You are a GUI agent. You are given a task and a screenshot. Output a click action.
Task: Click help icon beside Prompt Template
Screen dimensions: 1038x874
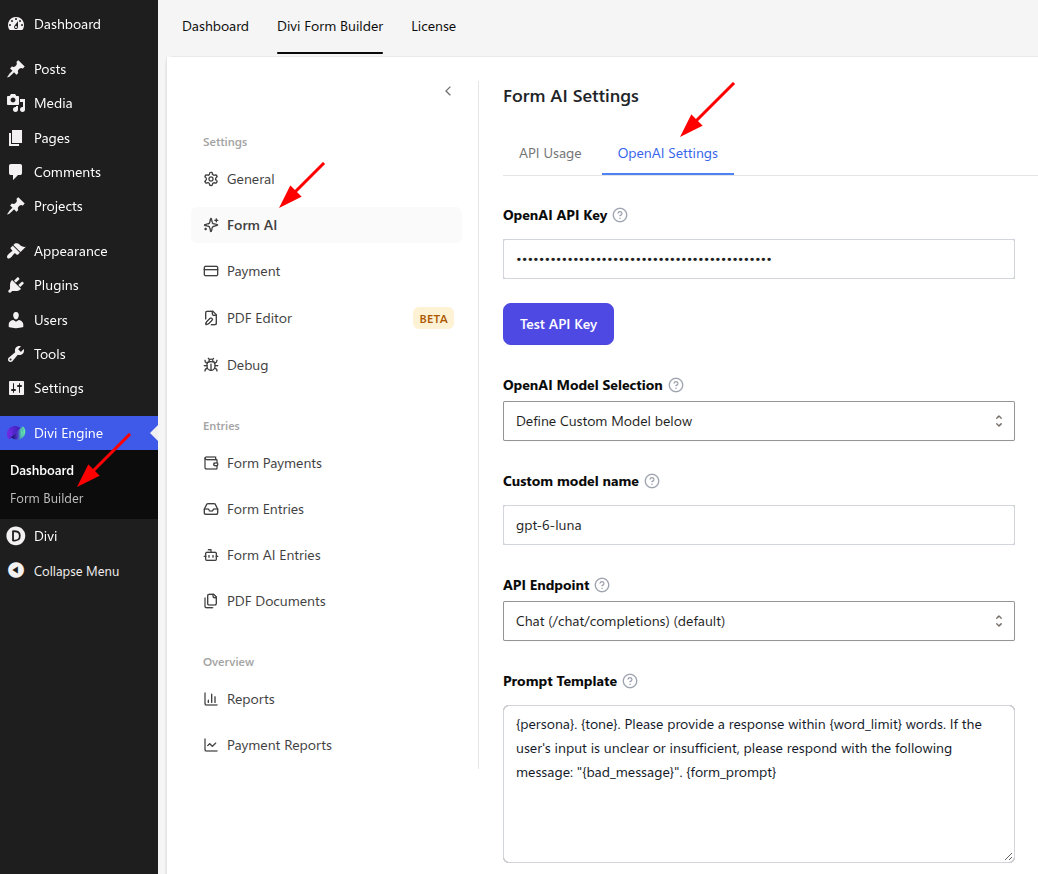tap(630, 681)
